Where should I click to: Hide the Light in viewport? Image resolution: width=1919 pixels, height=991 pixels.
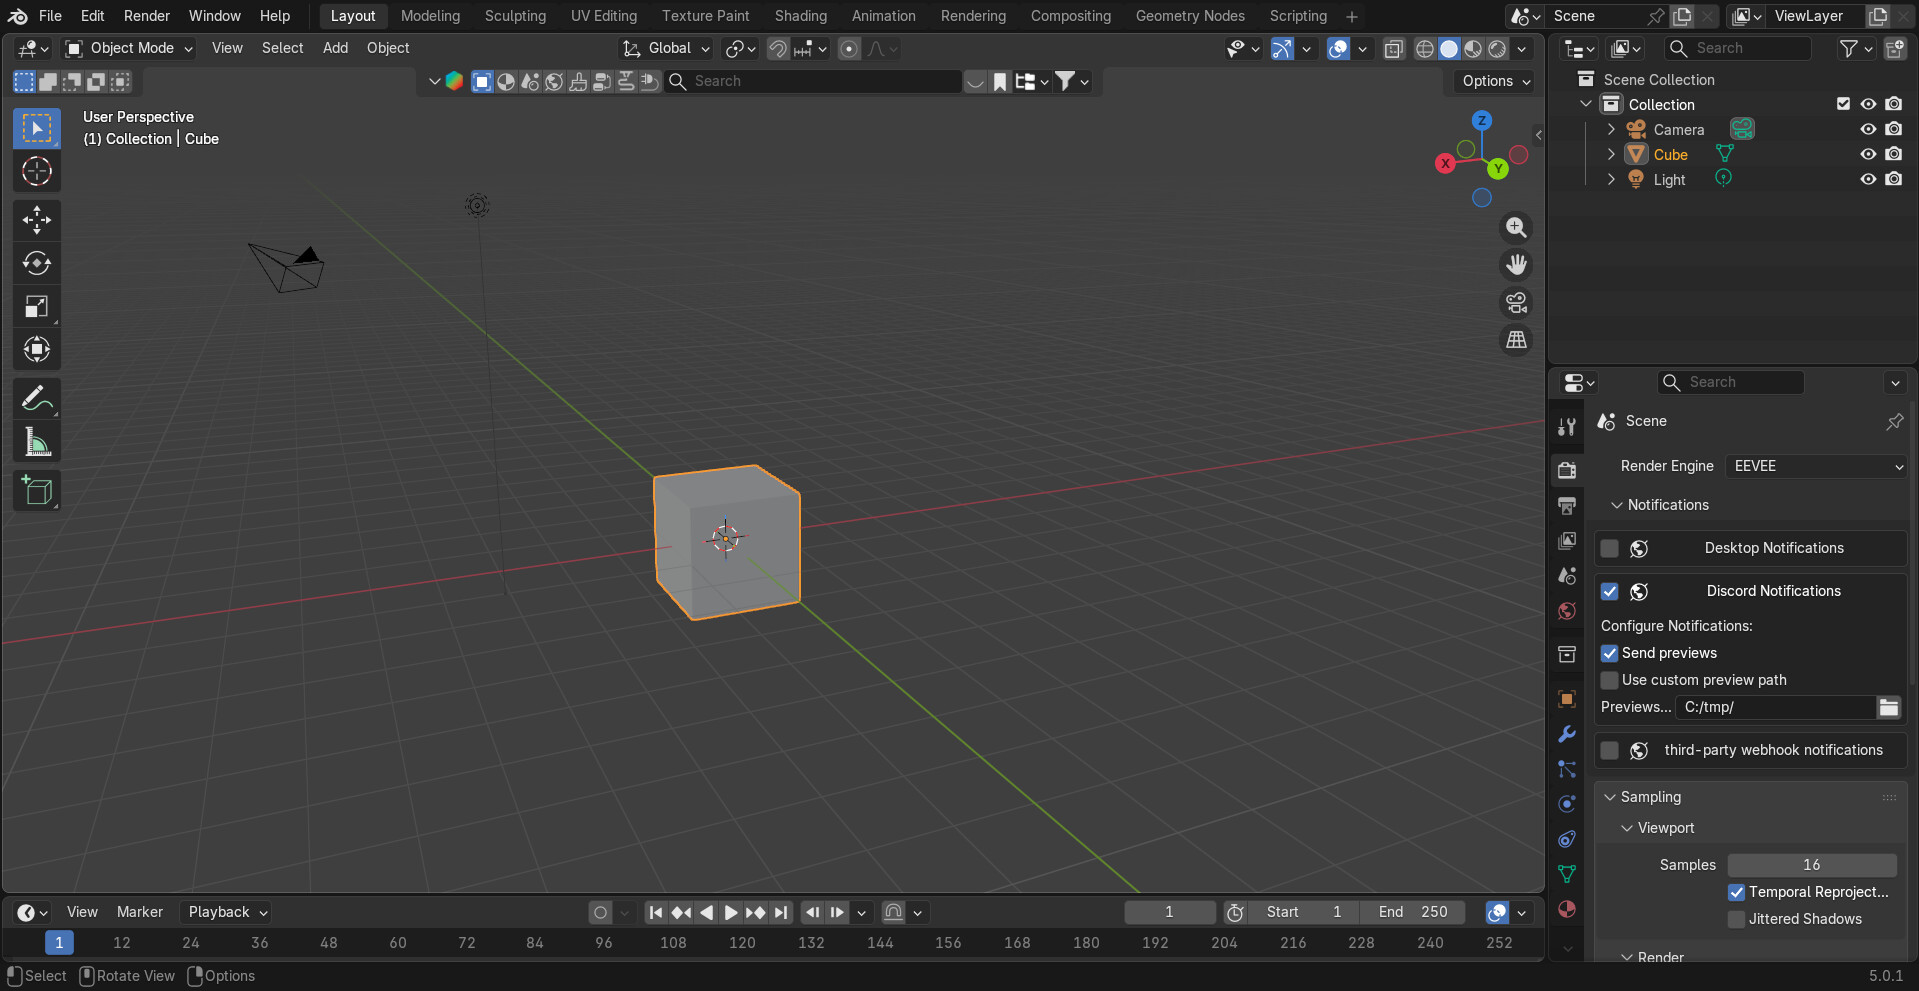(x=1868, y=179)
